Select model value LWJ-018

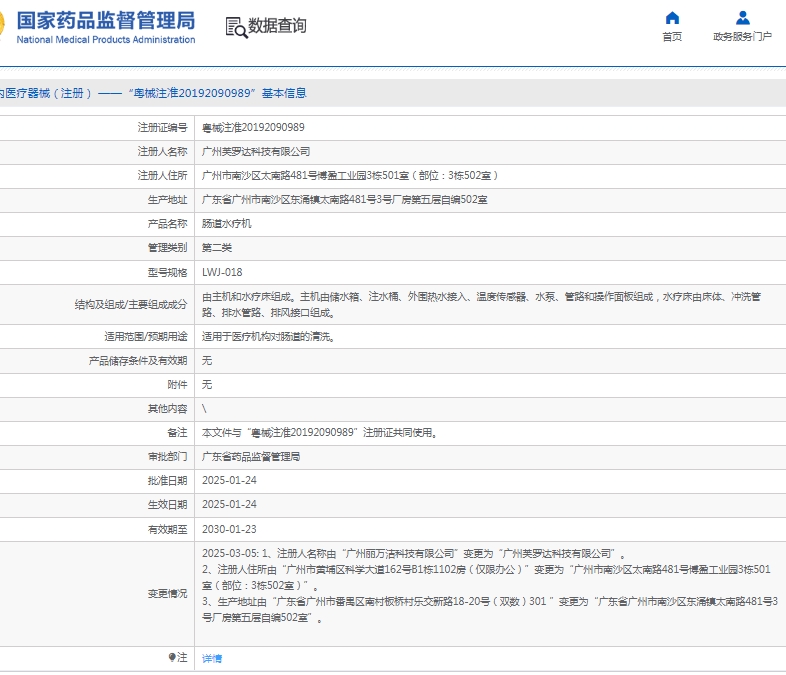pos(222,273)
